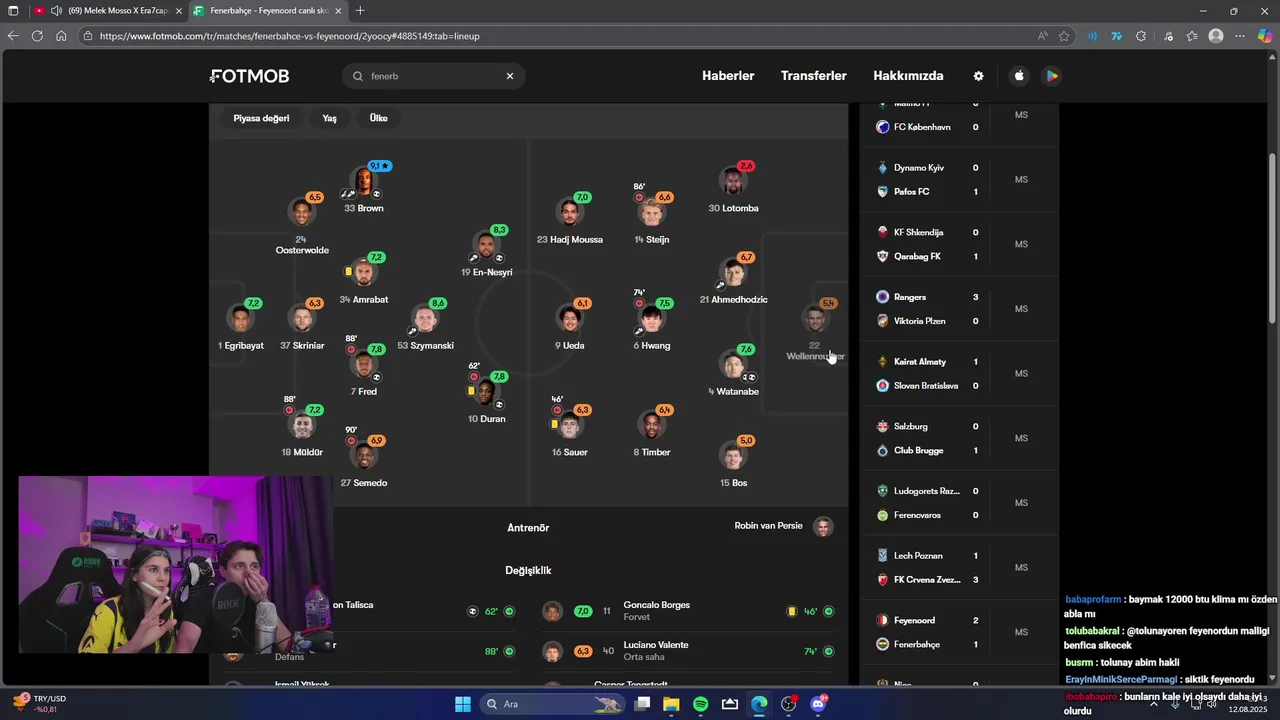This screenshot has height=720, width=1280.
Task: Open player 27 Semedo's avatar
Action: click(364, 456)
